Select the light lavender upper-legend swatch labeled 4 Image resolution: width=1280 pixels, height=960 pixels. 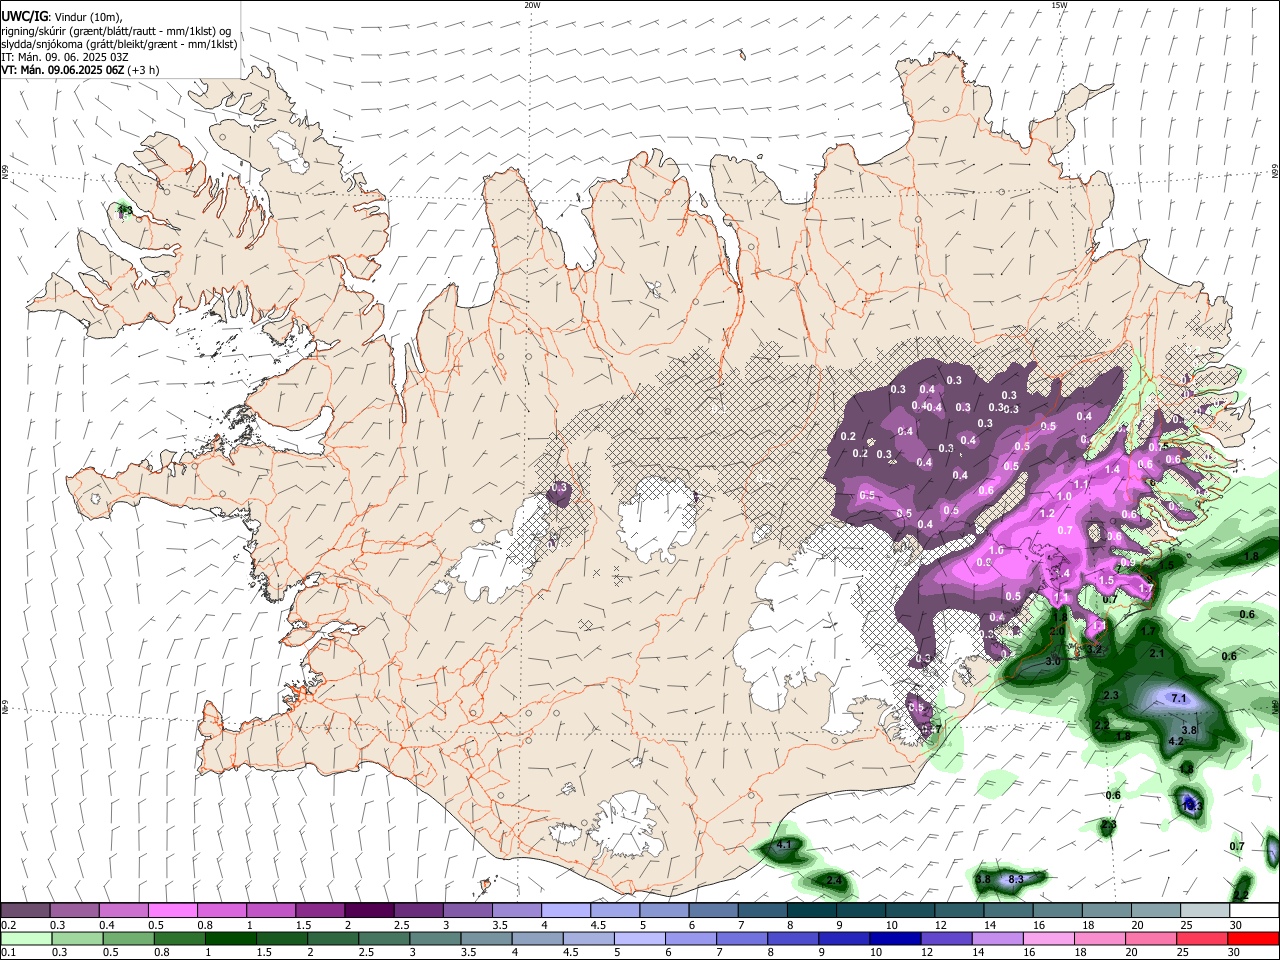pyautogui.click(x=565, y=911)
